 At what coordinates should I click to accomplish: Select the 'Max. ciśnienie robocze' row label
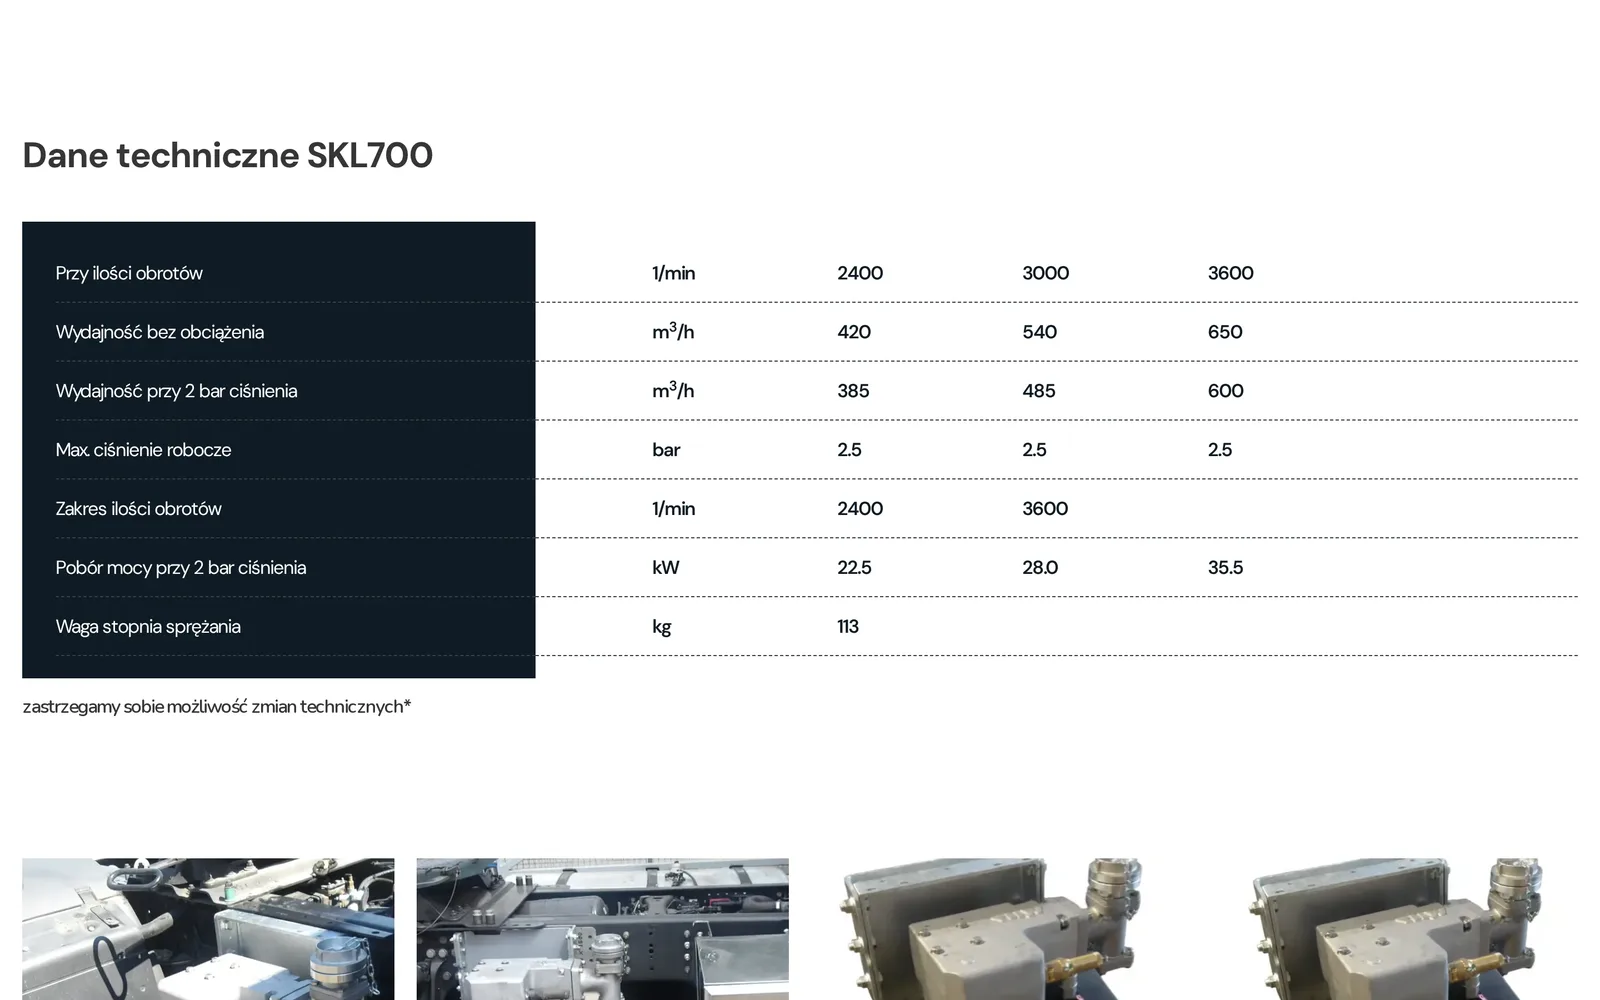tap(143, 450)
